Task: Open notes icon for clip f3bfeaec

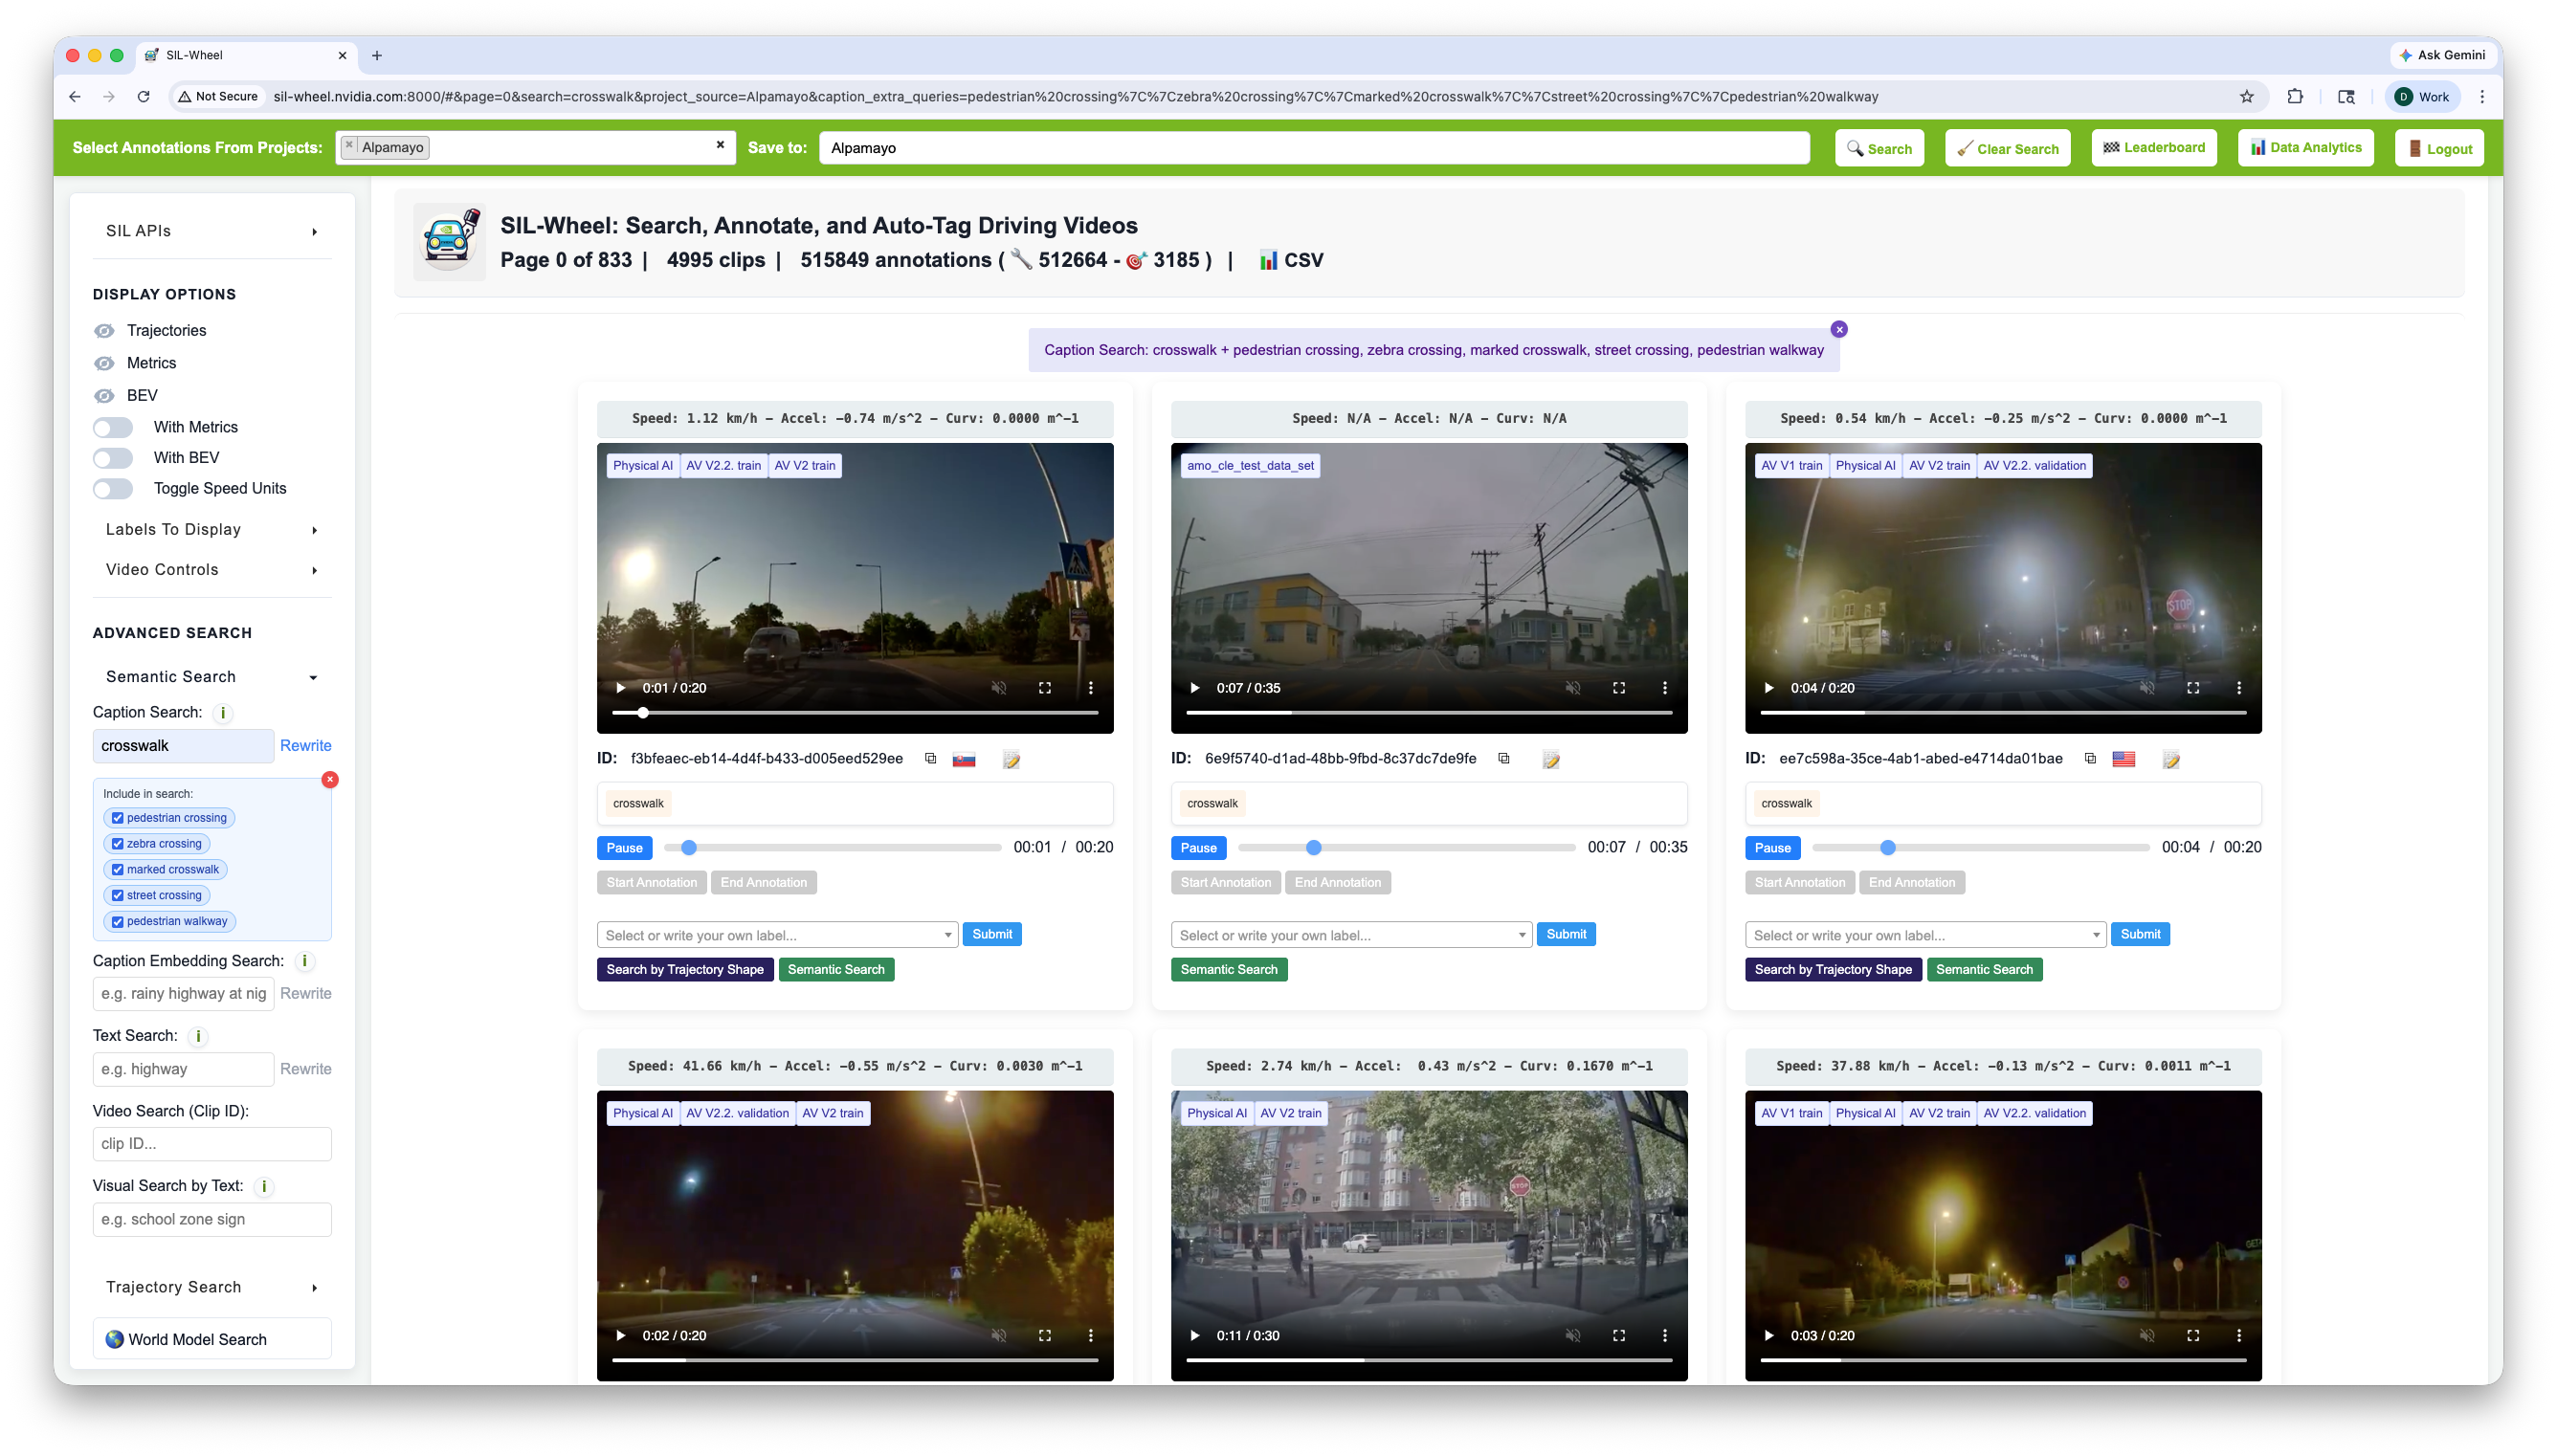Action: tap(1011, 760)
